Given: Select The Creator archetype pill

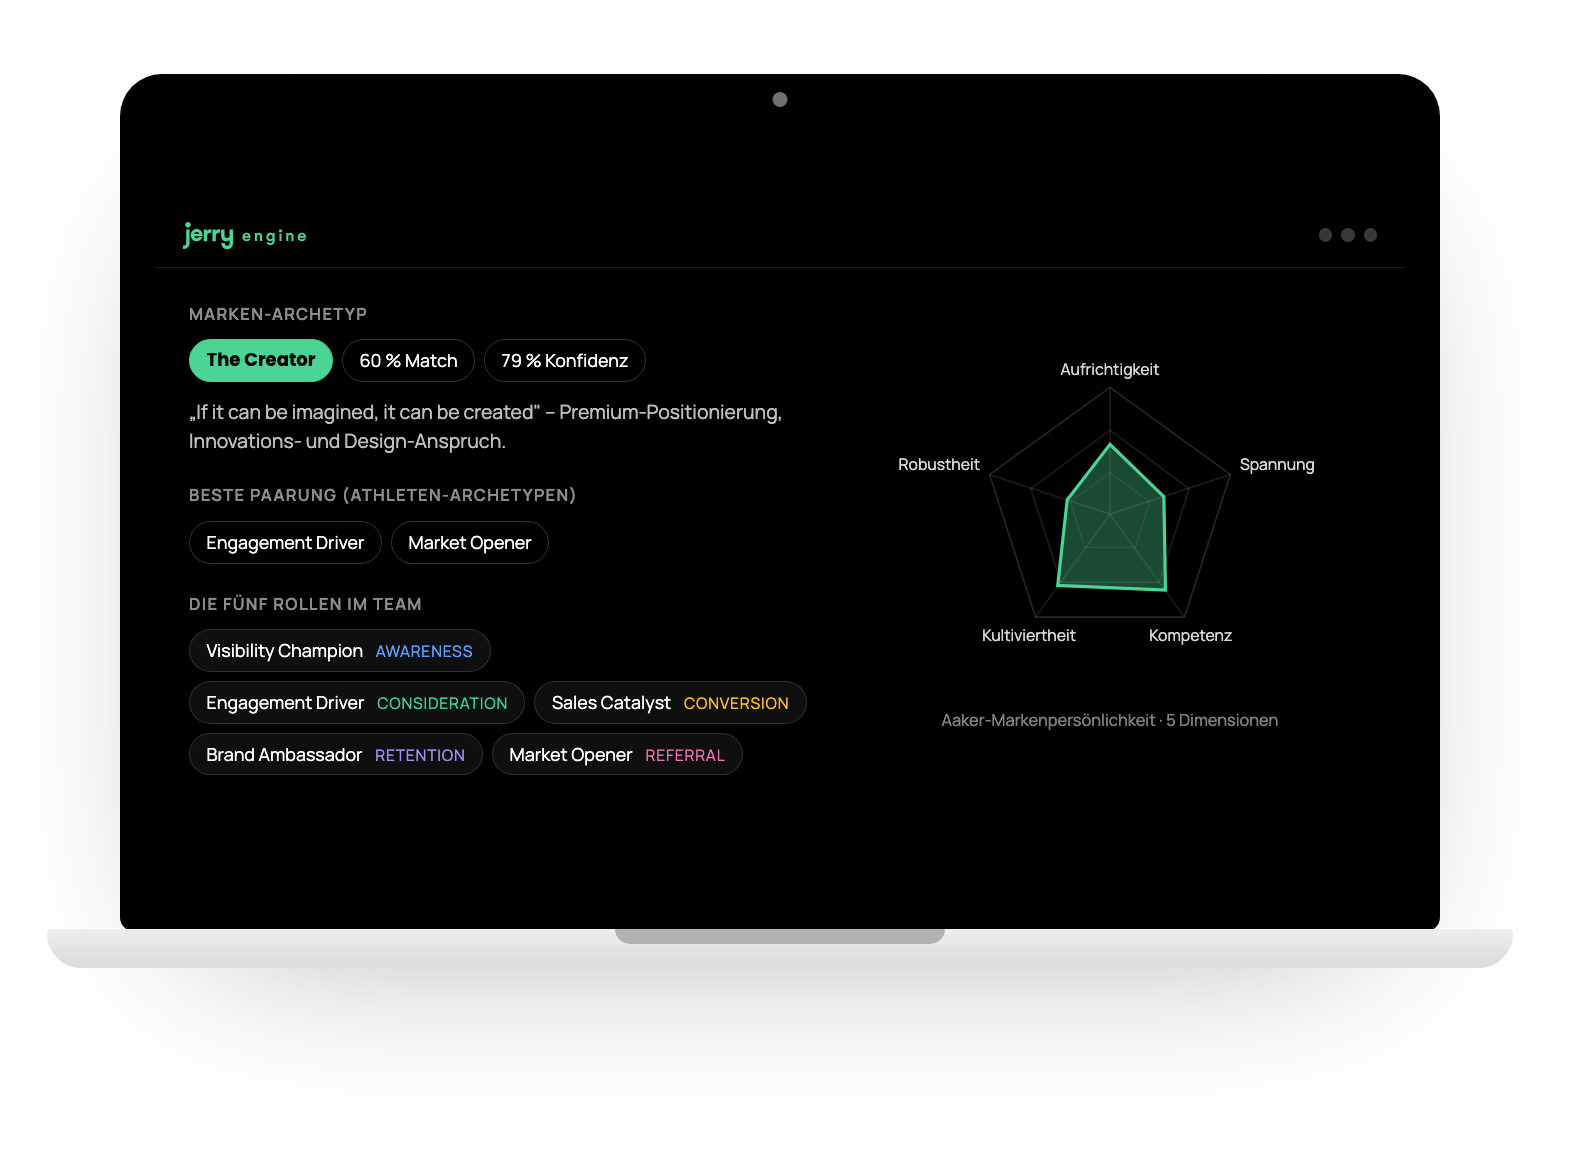Looking at the screenshot, I should [261, 360].
